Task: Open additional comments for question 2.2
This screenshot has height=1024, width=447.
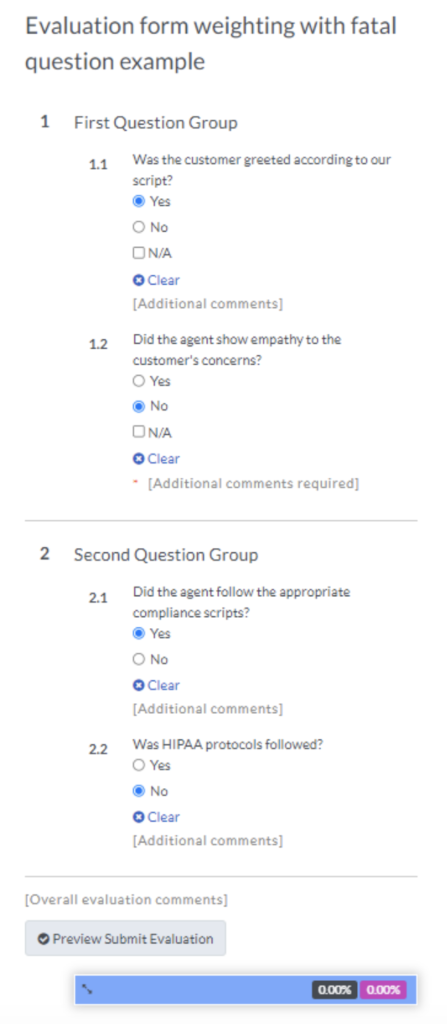Action: 208,840
